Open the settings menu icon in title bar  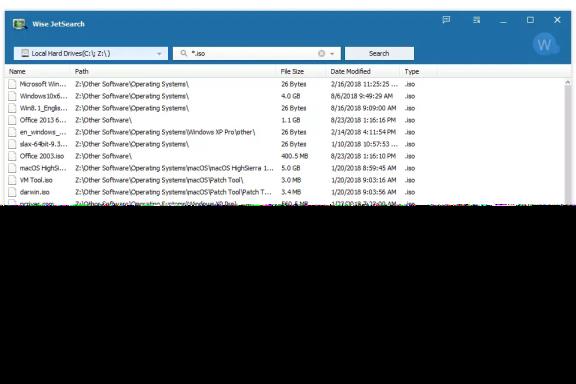(x=476, y=20)
